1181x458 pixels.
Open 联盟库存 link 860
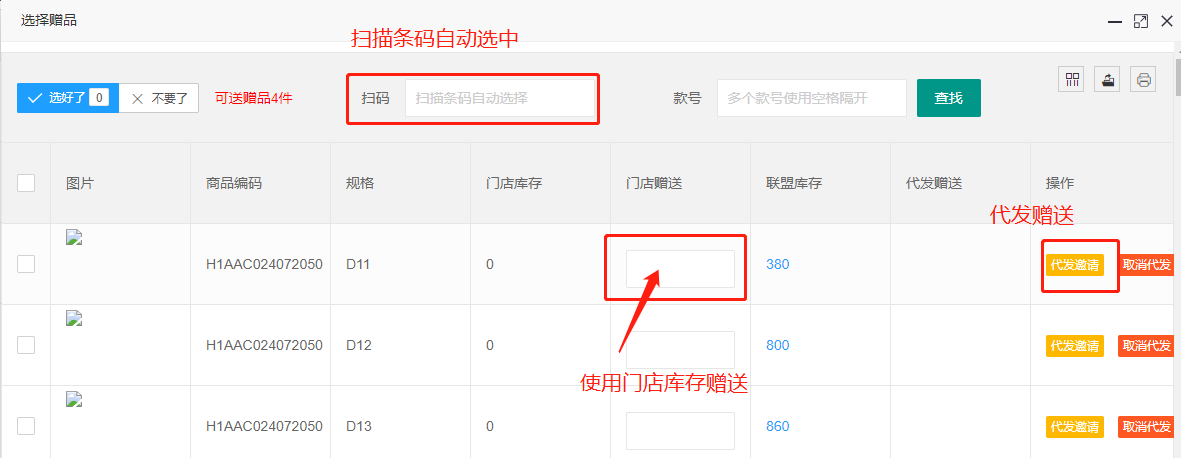pos(777,427)
